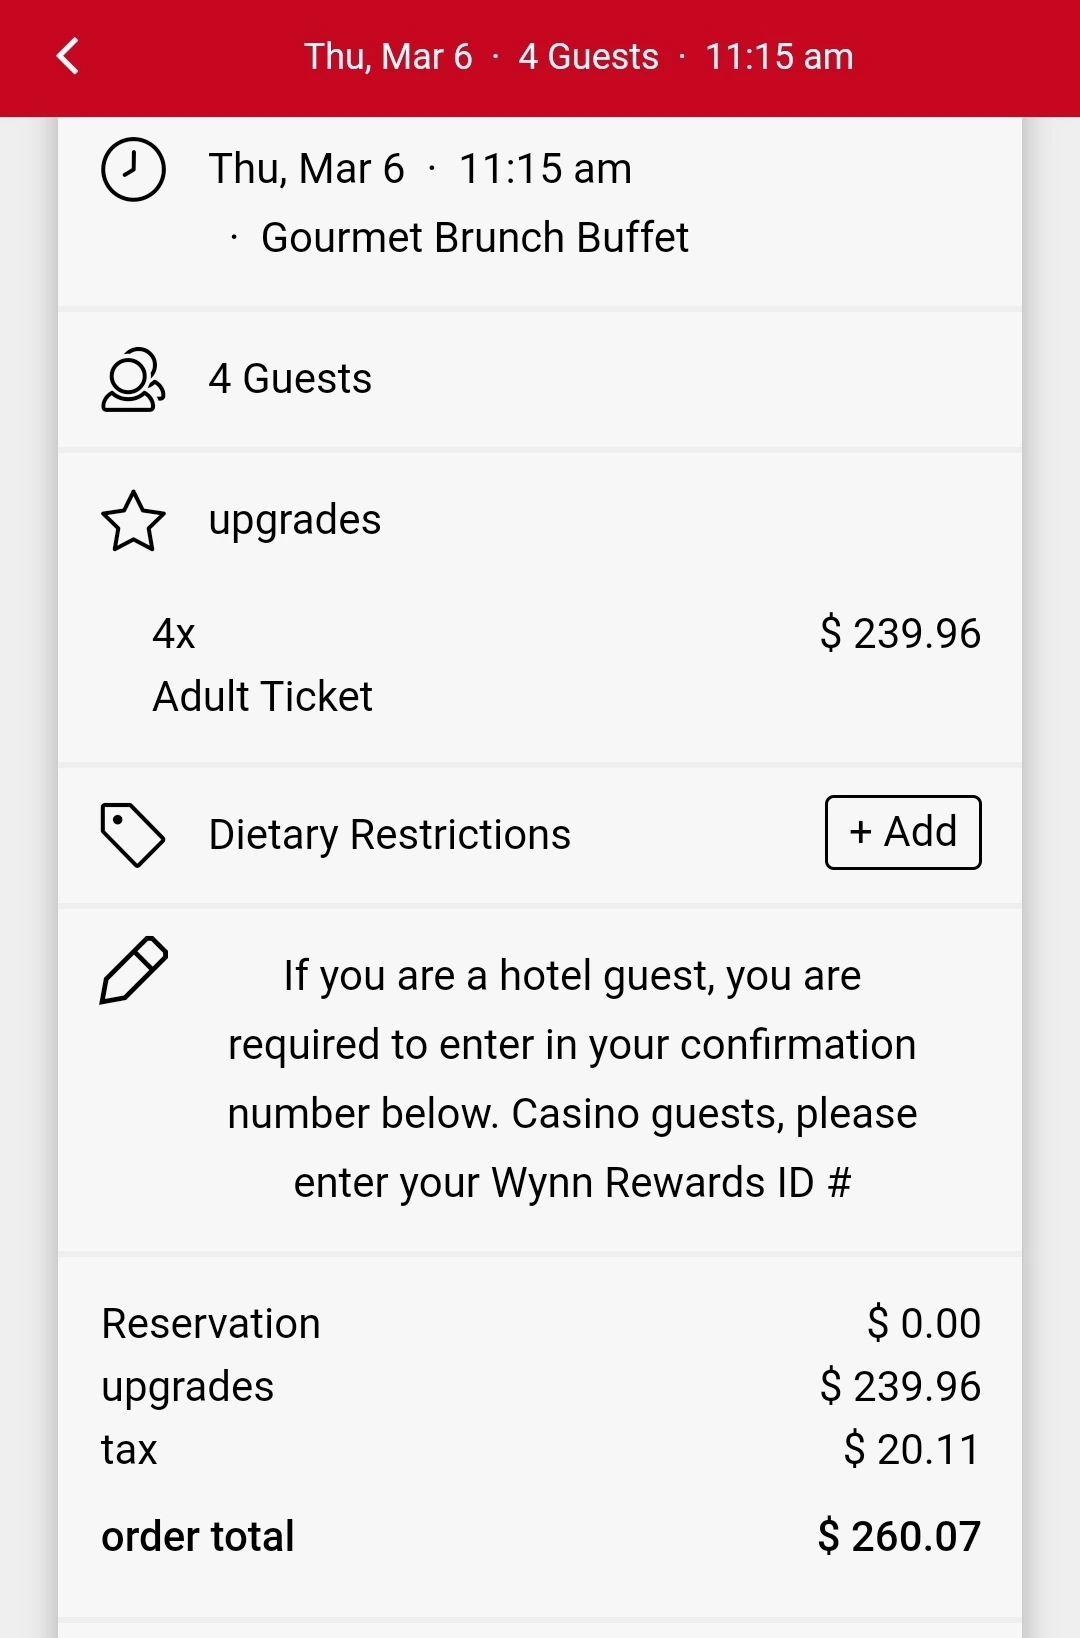This screenshot has width=1080, height=1638.
Task: Click the Adult Ticket price $ 239.96
Action: pos(900,634)
